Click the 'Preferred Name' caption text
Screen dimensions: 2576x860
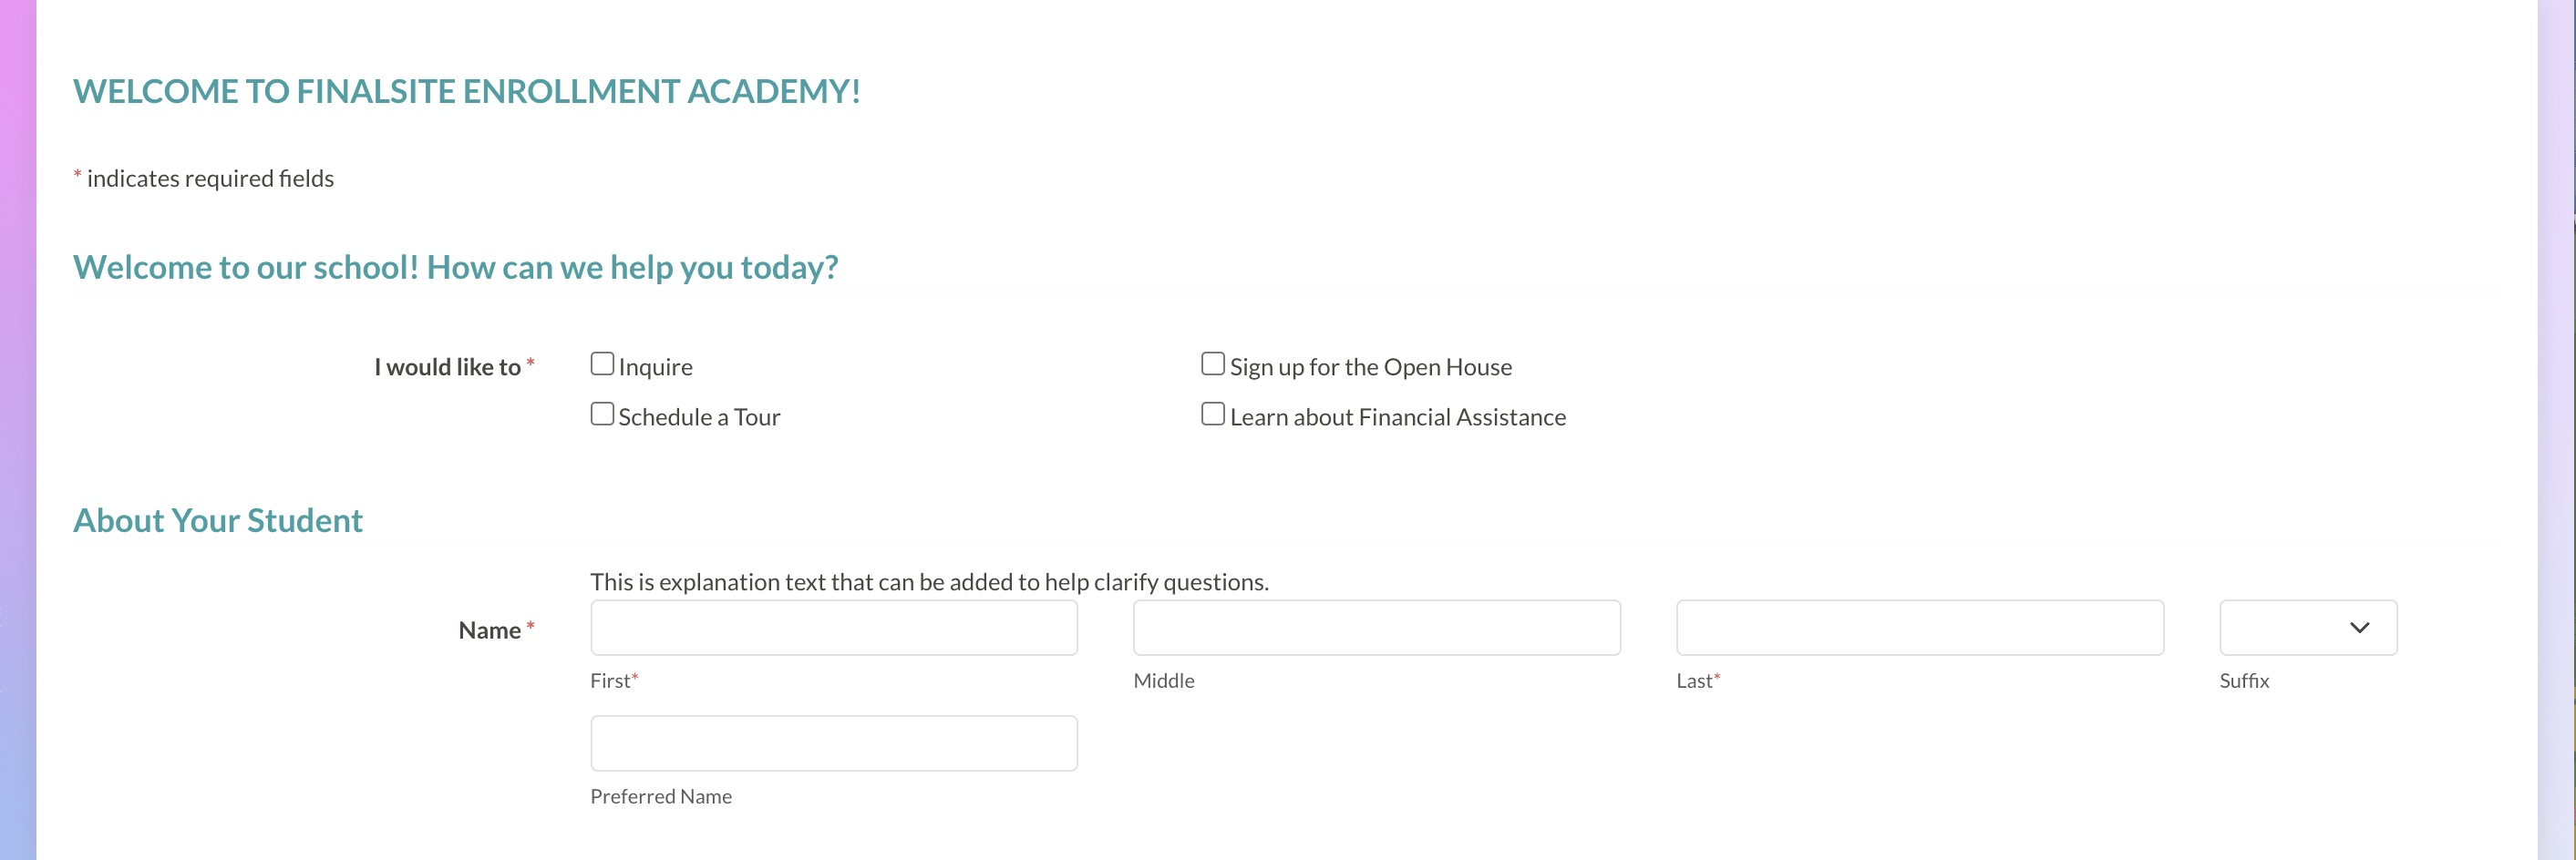660,797
